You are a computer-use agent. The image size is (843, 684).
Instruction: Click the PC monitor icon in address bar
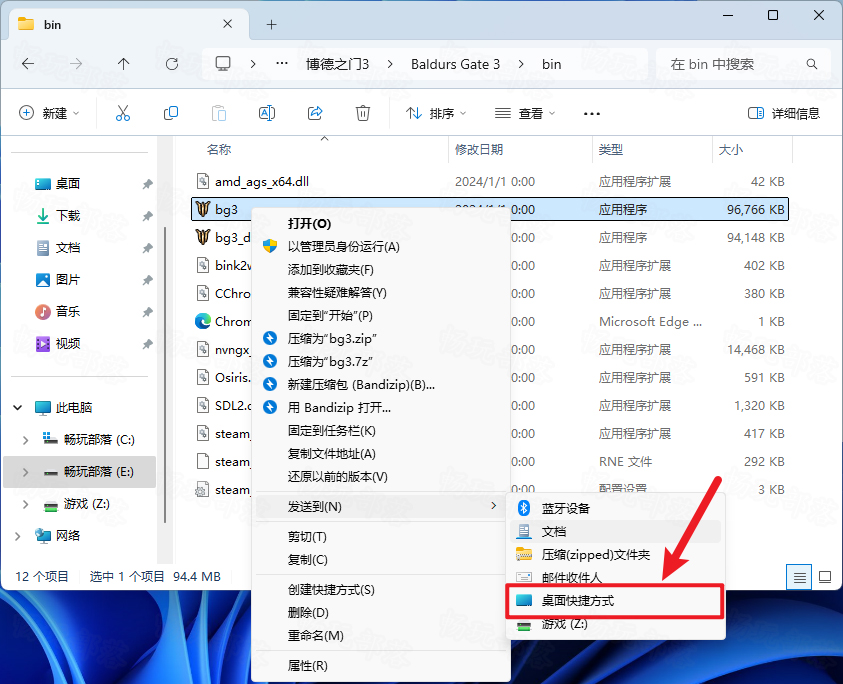(223, 64)
